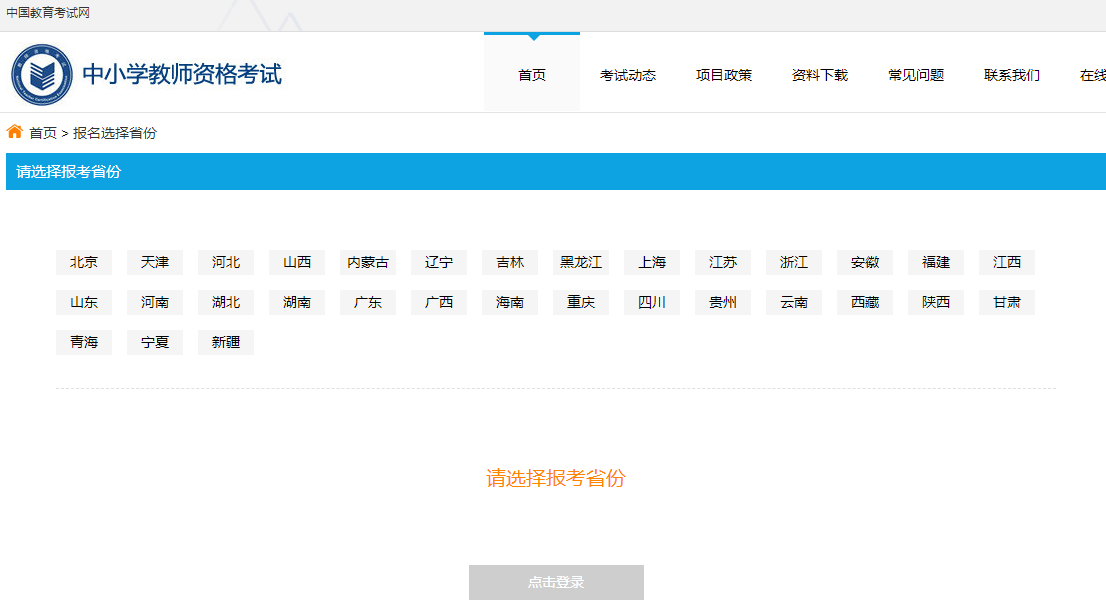Click the 中国教育考试网 link at top
The height and width of the screenshot is (615, 1106).
point(48,12)
